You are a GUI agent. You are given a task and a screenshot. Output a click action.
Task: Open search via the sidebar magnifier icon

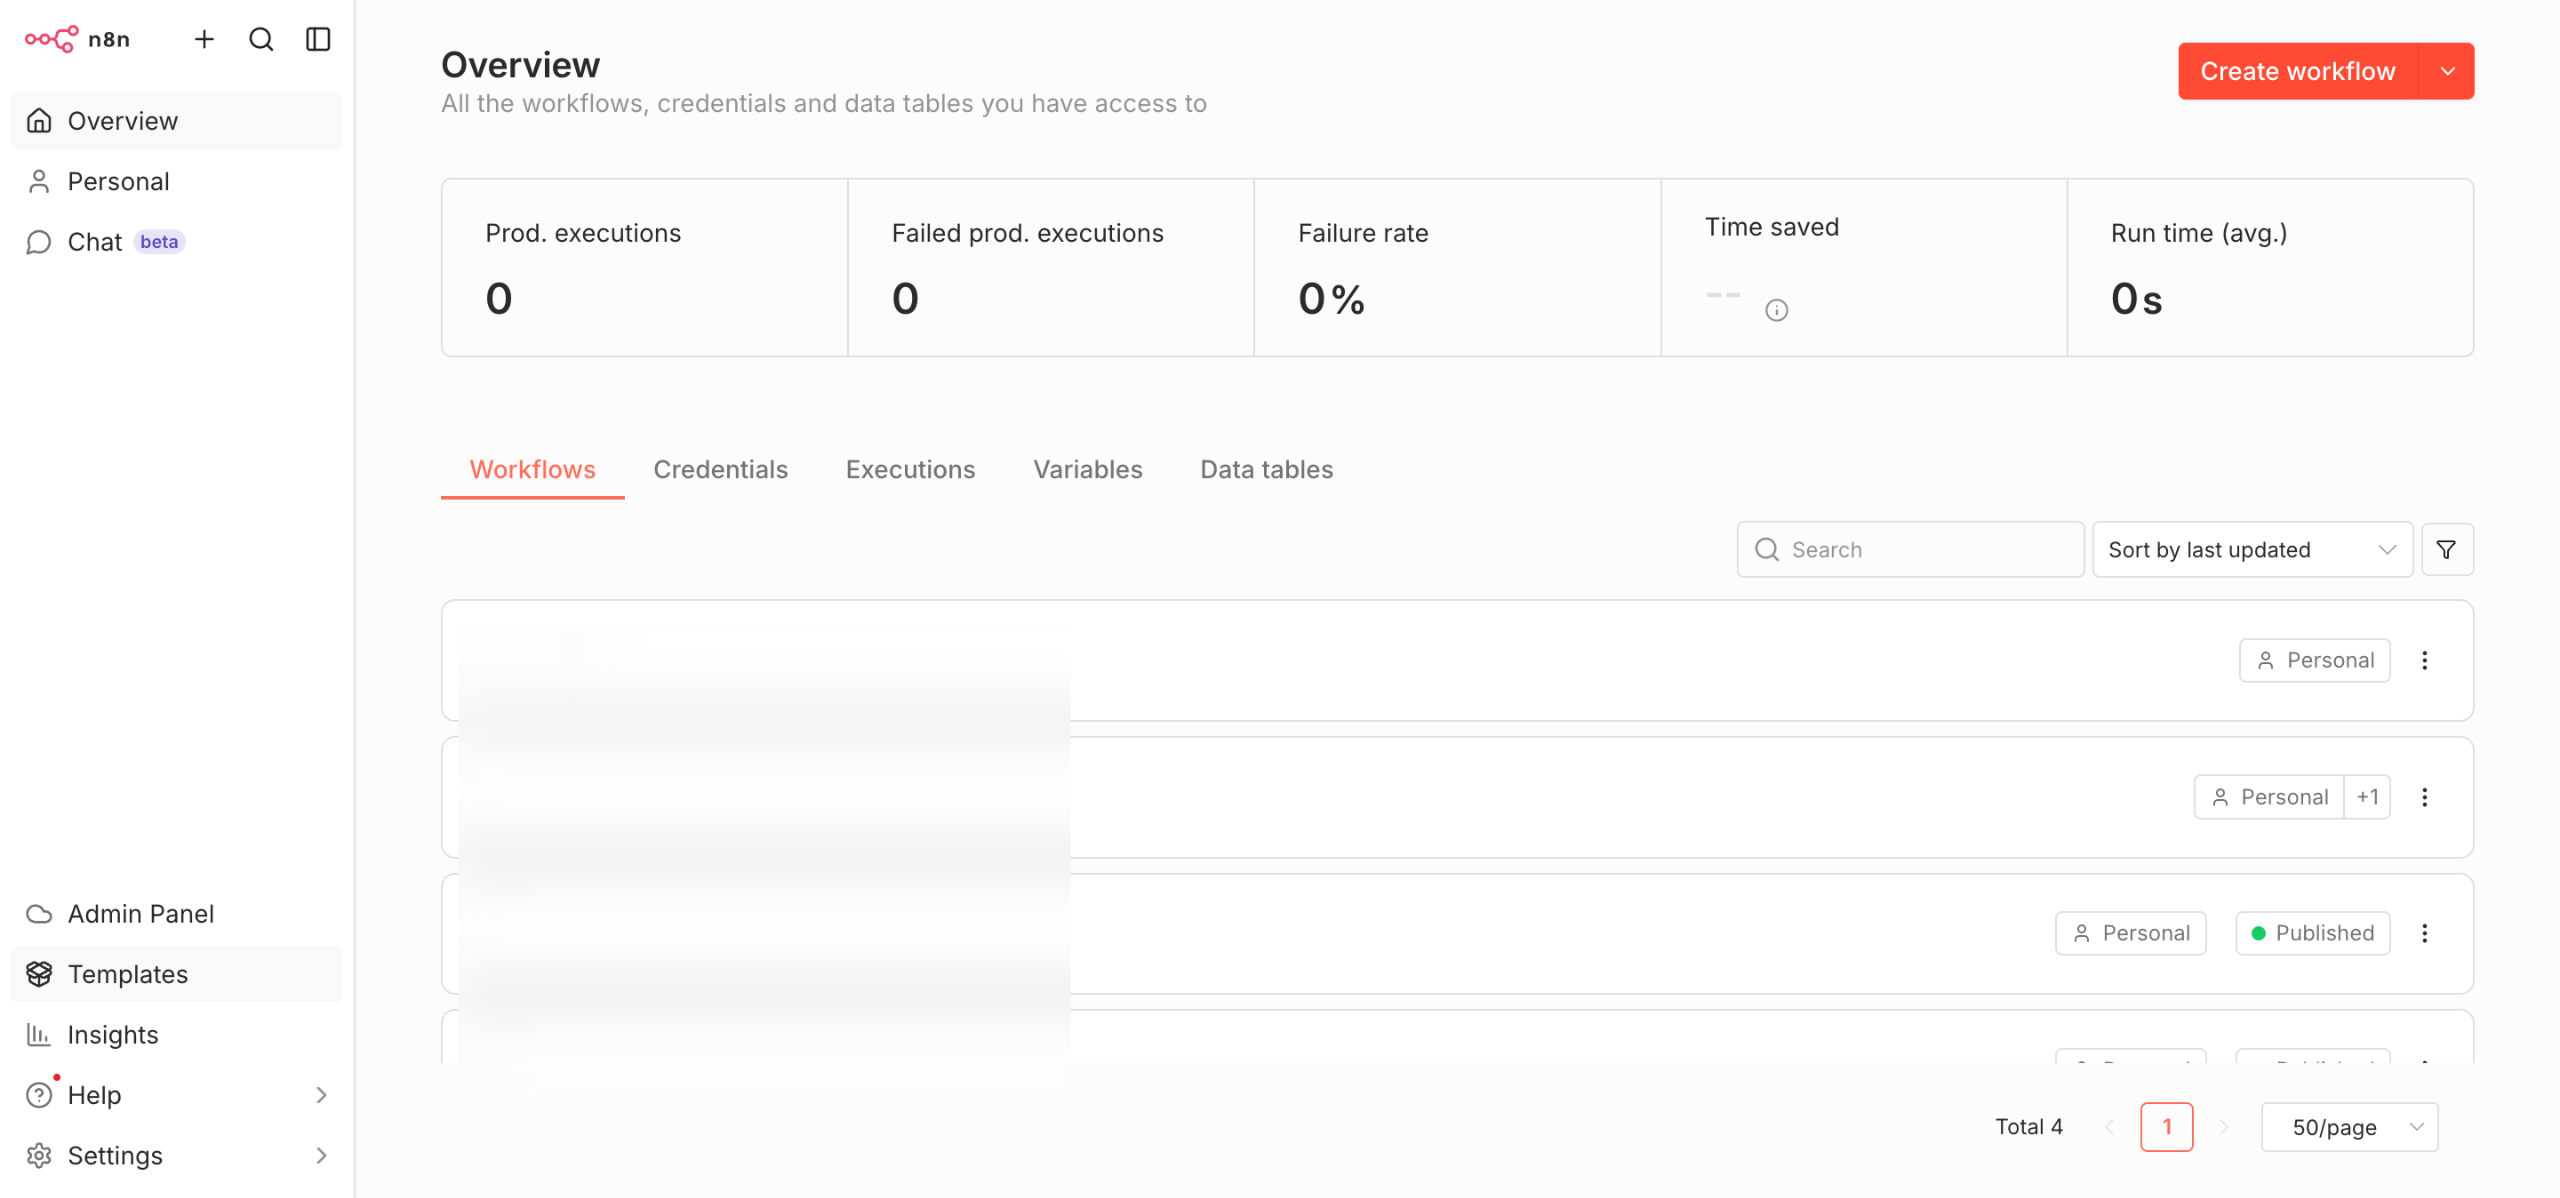261,39
